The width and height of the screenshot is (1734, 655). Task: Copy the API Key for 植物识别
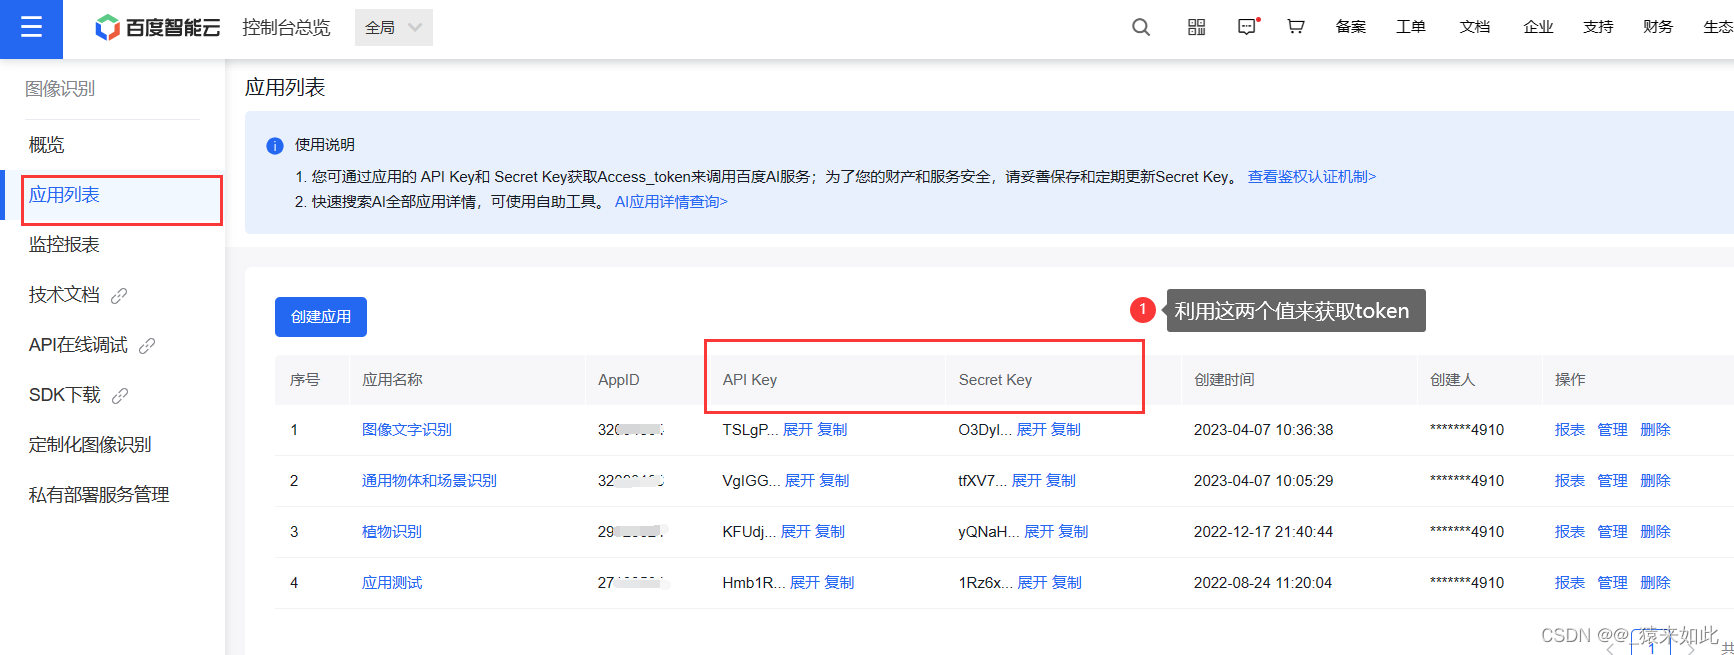830,532
